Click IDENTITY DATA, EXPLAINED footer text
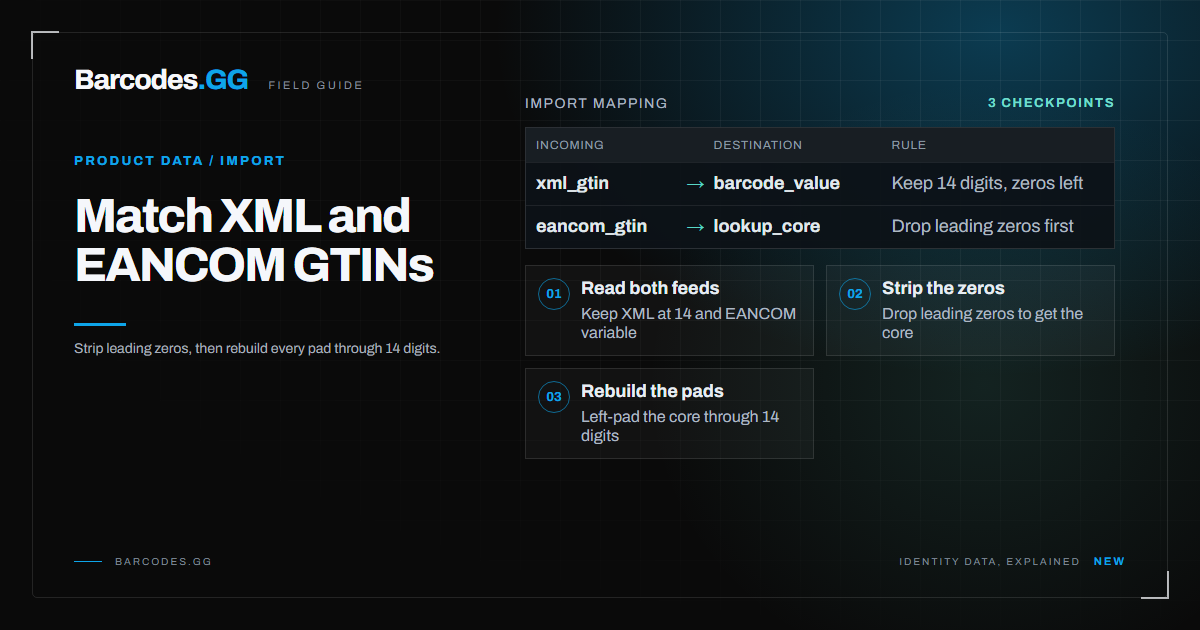Image resolution: width=1200 pixels, height=630 pixels. (989, 562)
